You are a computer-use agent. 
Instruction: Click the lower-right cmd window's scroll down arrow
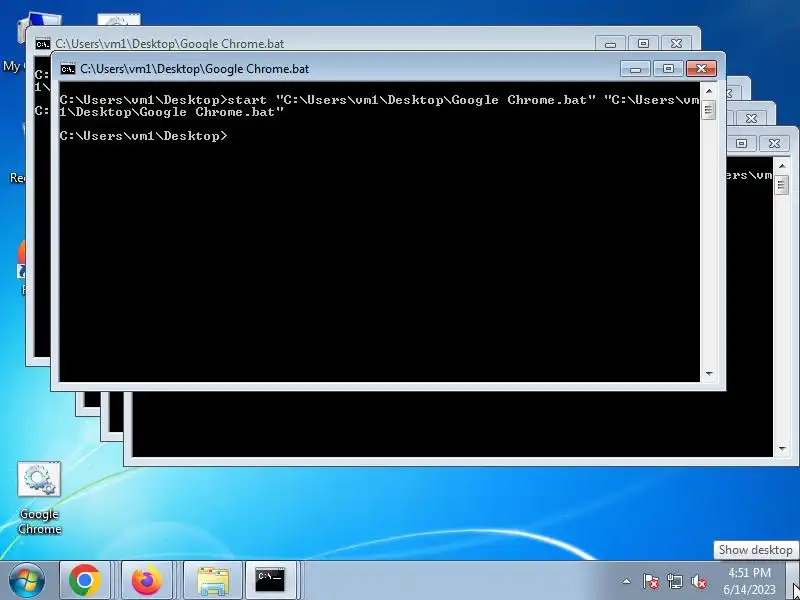(782, 448)
